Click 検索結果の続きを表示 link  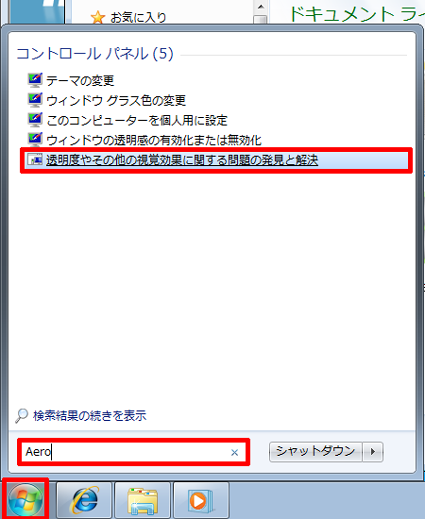point(90,416)
